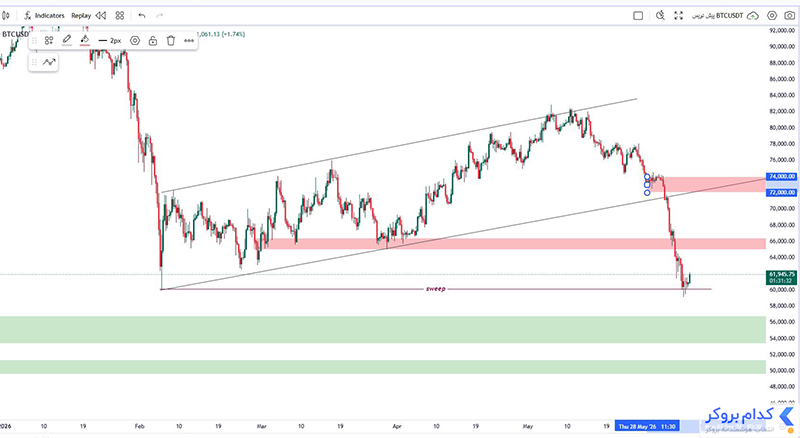Select the chart layout square icon

[x=638, y=16]
